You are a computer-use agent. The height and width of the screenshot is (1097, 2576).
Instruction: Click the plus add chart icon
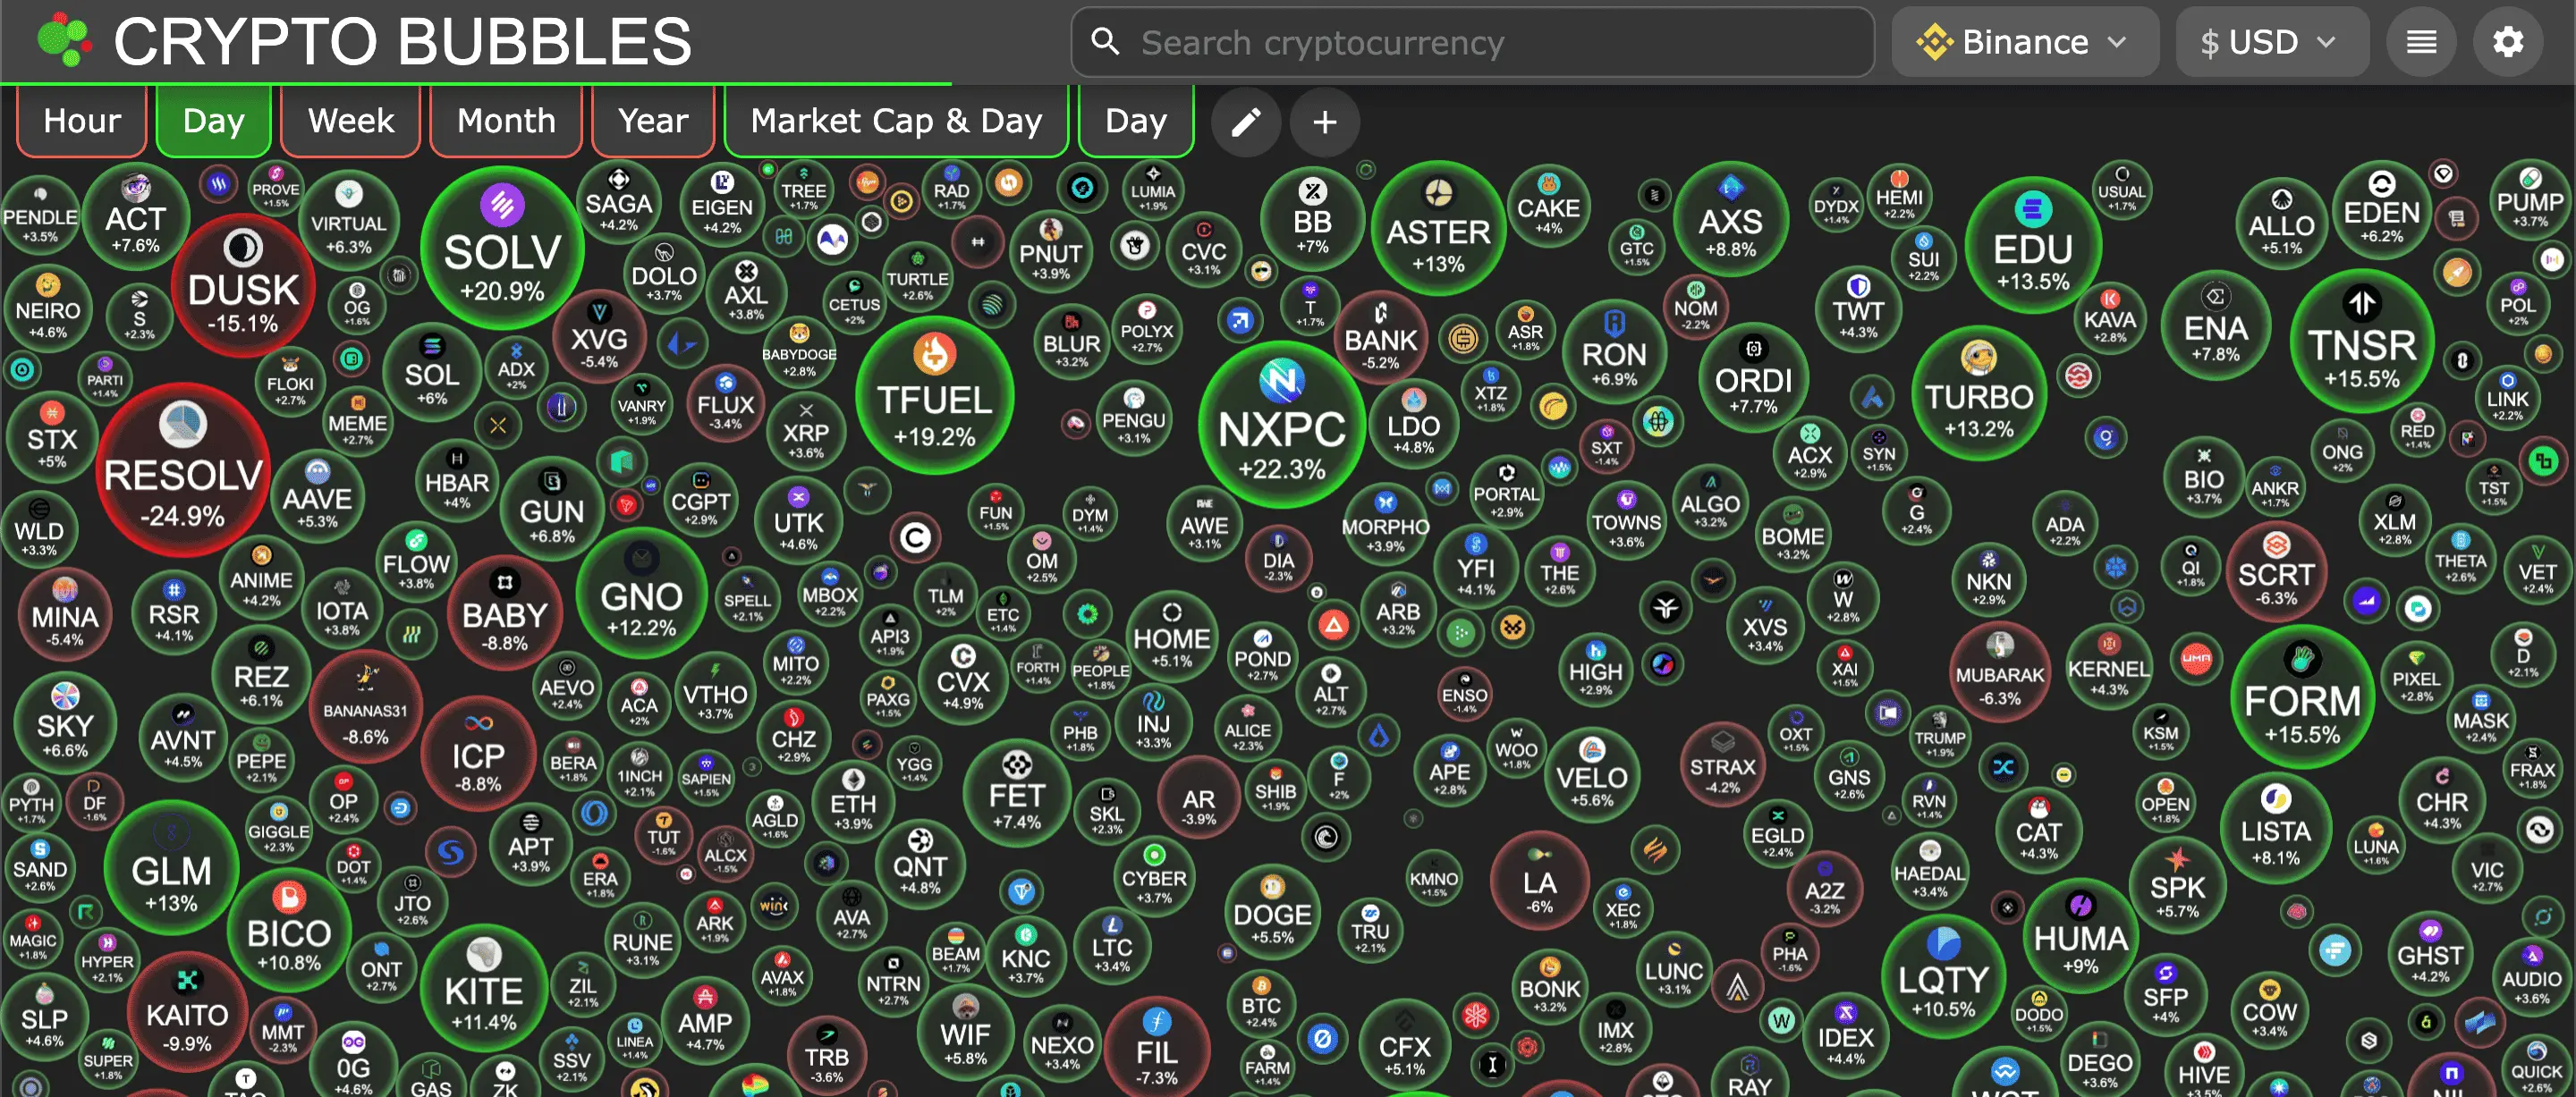[1324, 122]
